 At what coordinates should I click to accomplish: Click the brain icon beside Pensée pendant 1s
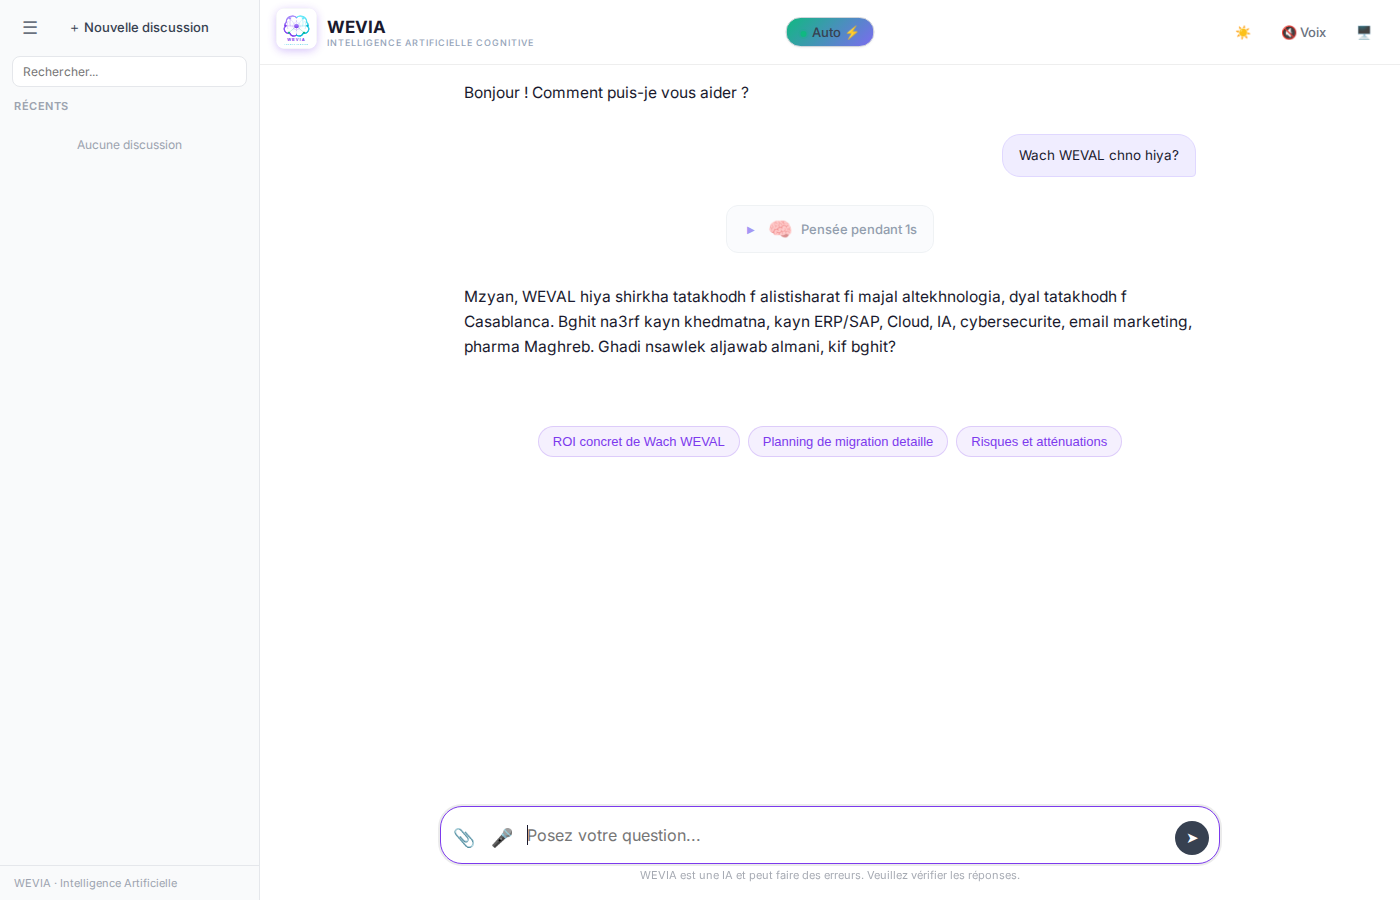coord(780,229)
